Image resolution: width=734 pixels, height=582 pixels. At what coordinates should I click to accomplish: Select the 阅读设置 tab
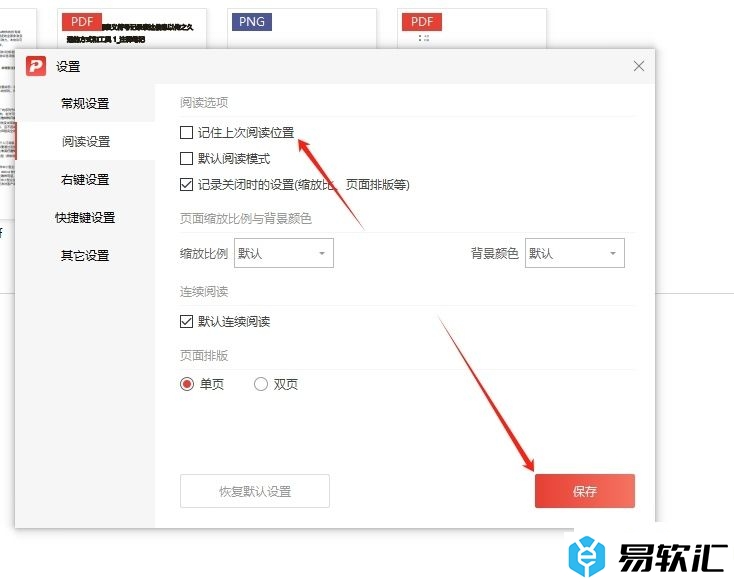[85, 142]
